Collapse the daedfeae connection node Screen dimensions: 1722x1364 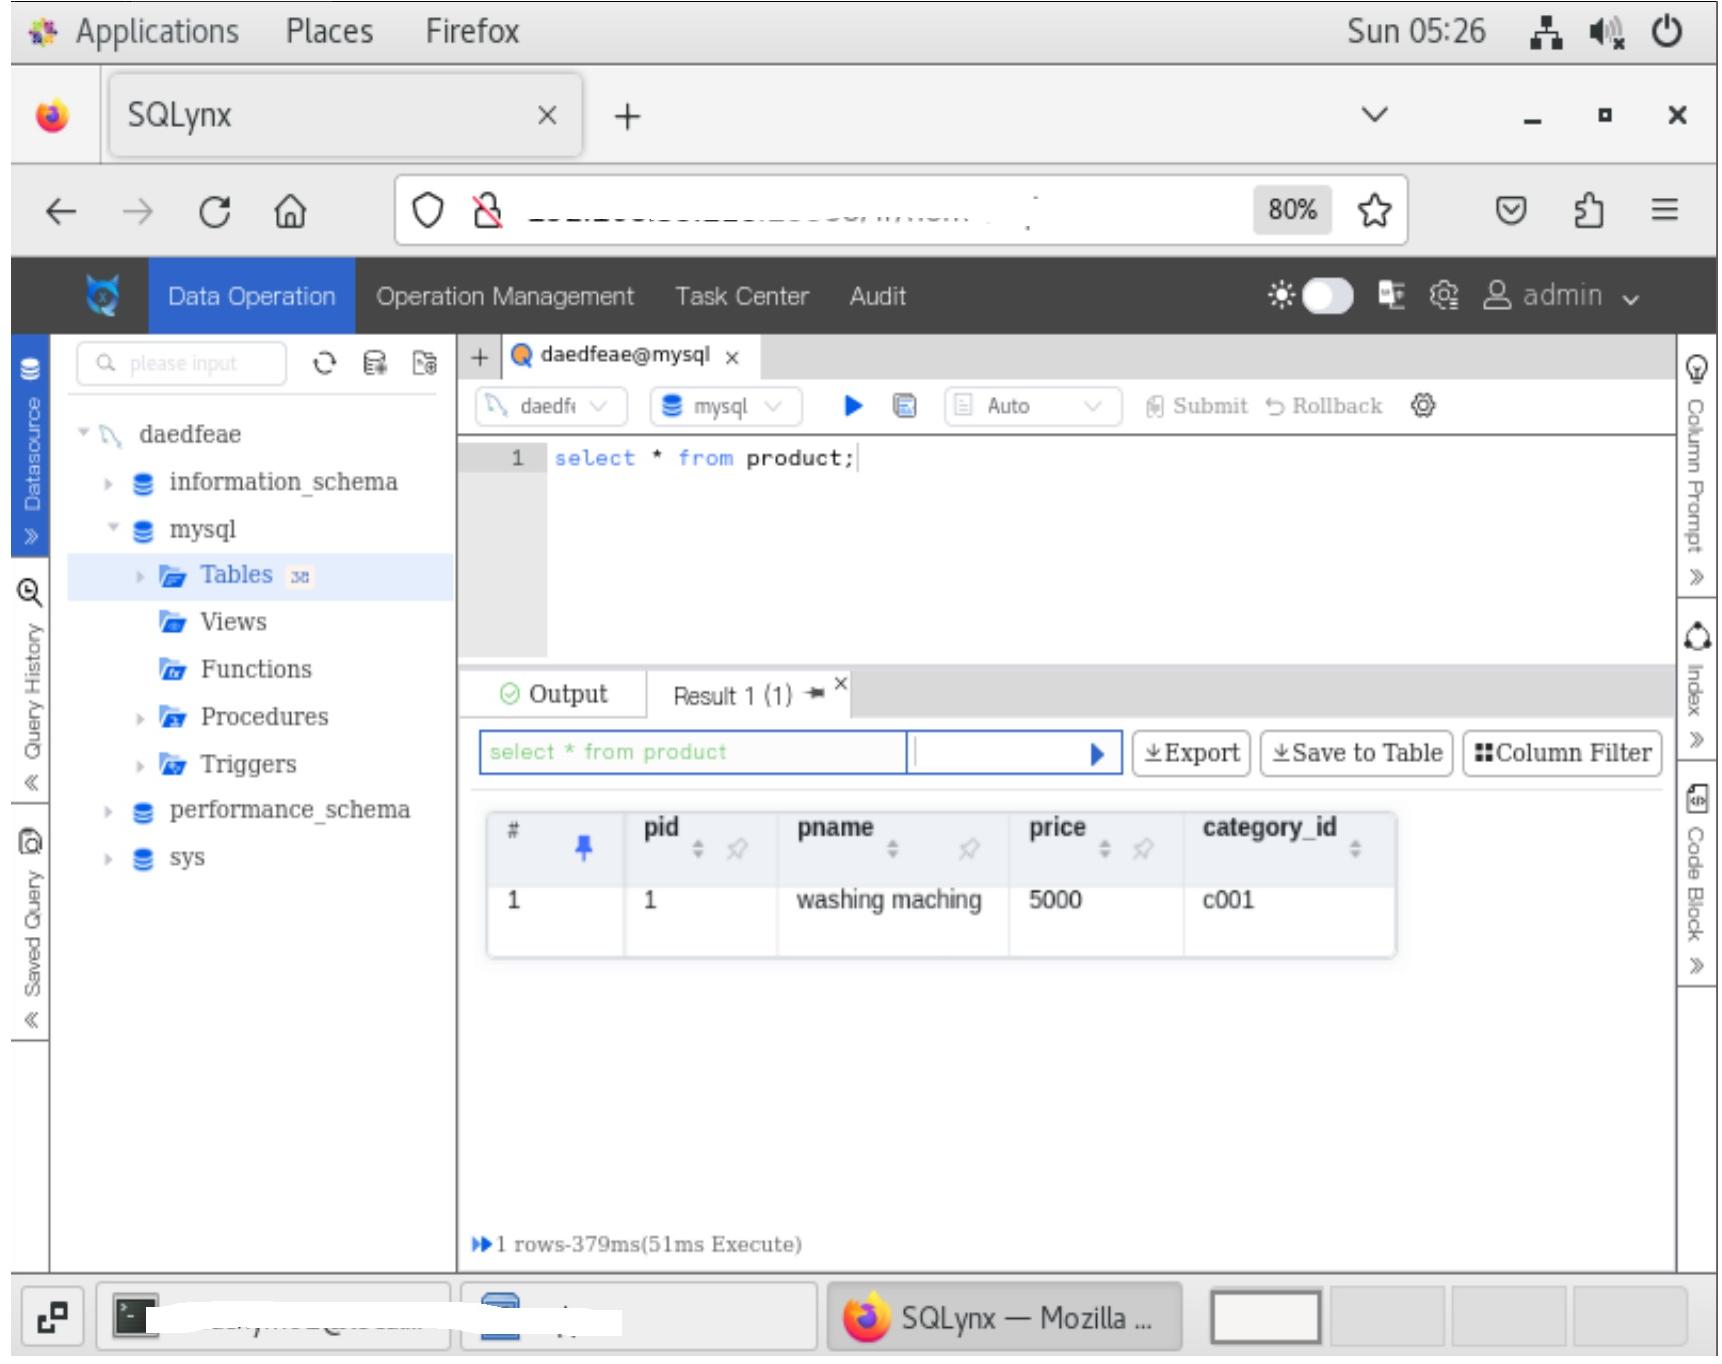pyautogui.click(x=85, y=432)
